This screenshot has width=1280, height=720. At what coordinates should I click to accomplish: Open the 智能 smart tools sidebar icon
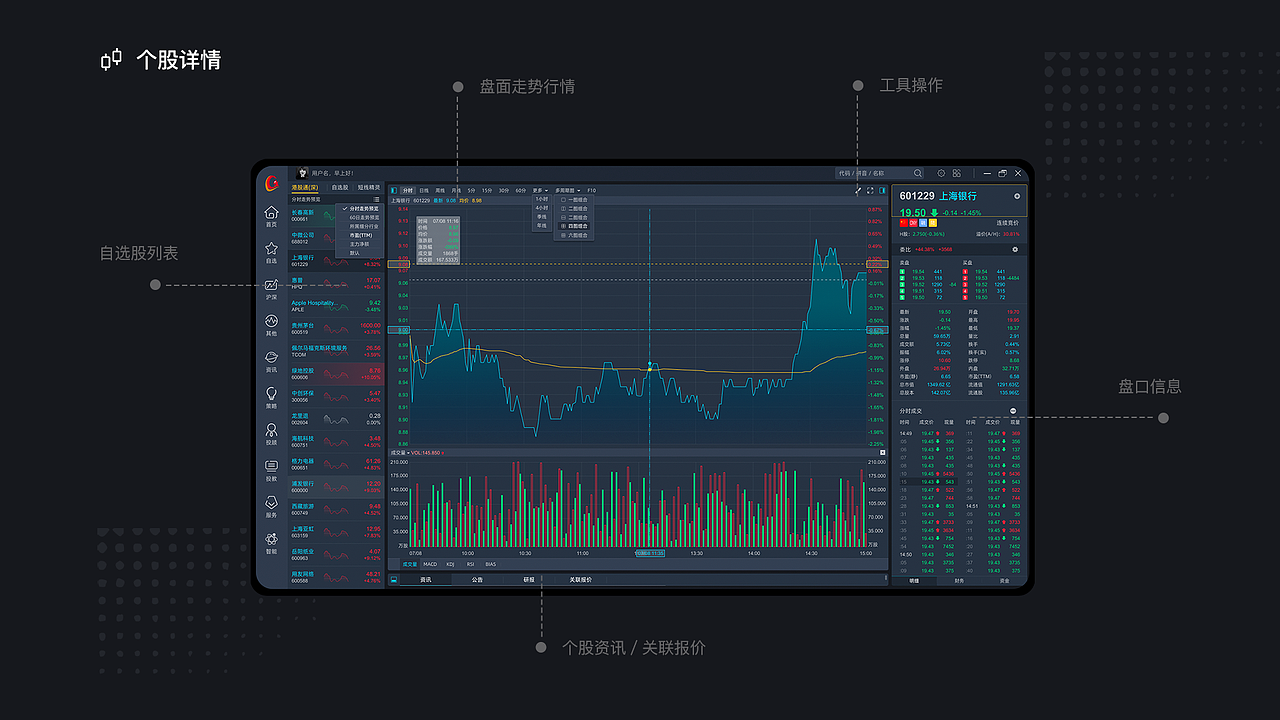coord(271,538)
